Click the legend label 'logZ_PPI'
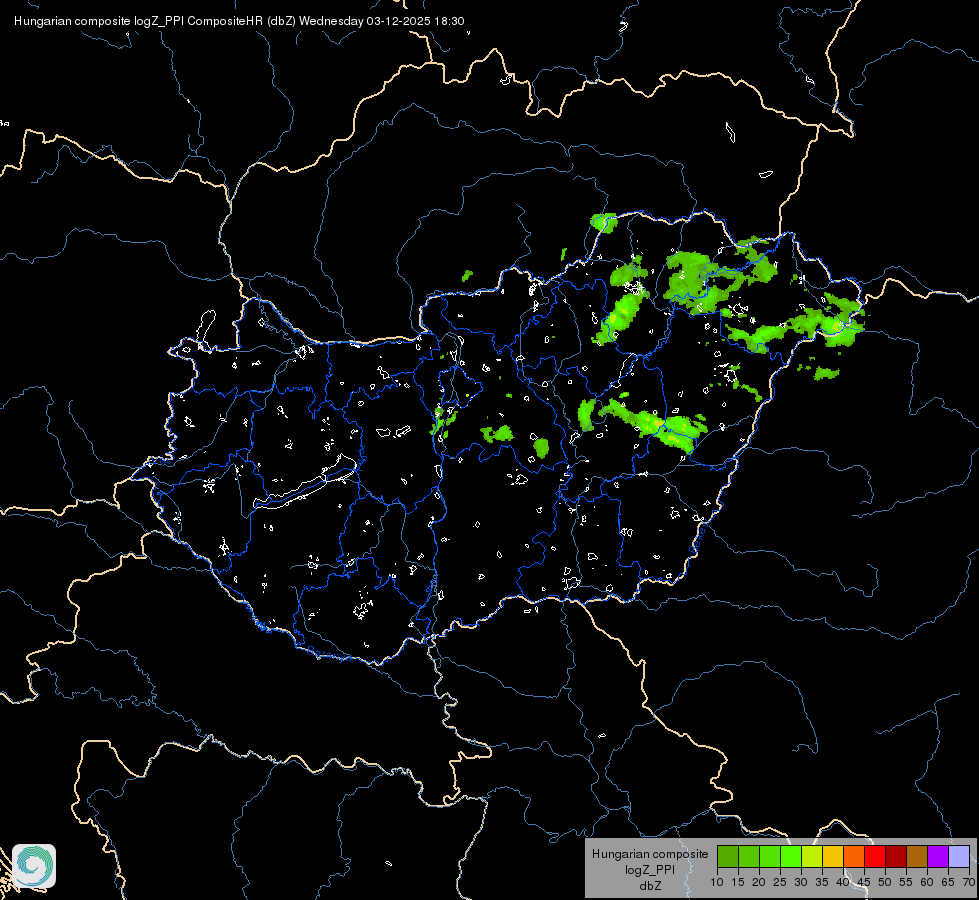The width and height of the screenshot is (979, 900). 650,870
